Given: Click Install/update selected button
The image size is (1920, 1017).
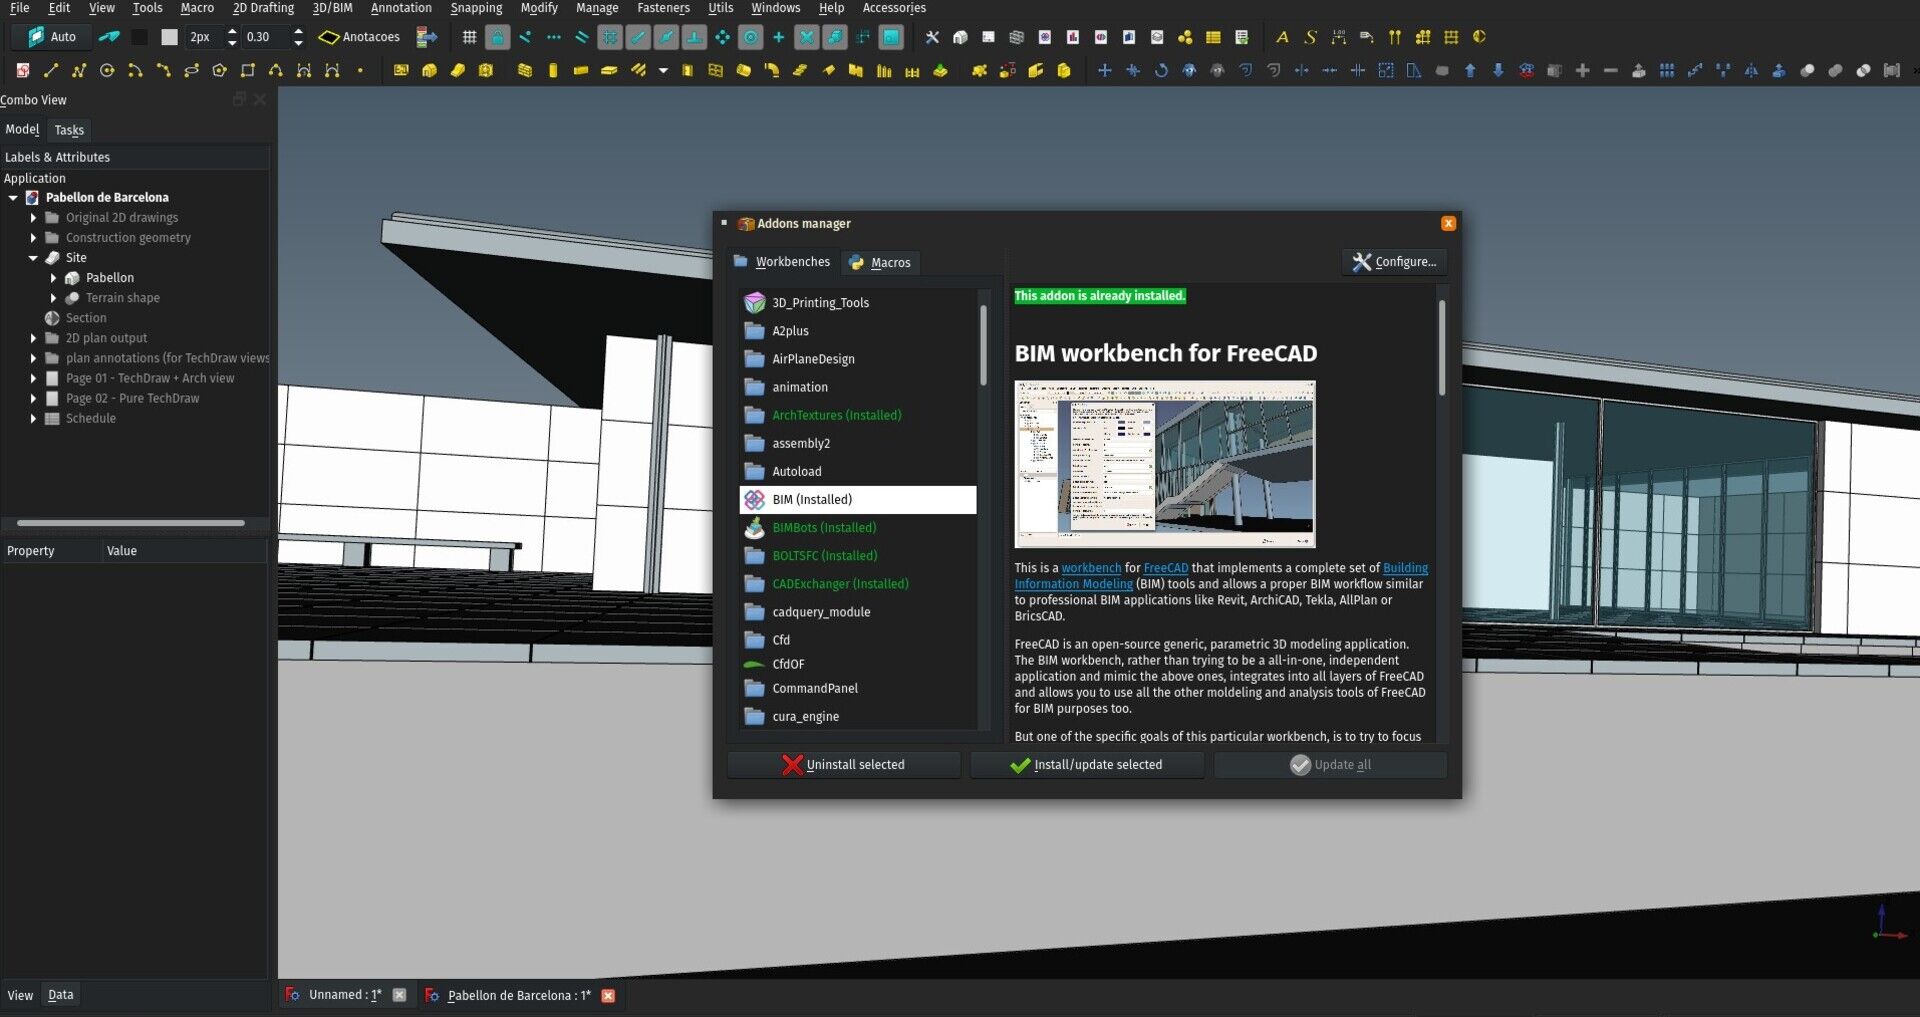Looking at the screenshot, I should tap(1086, 765).
